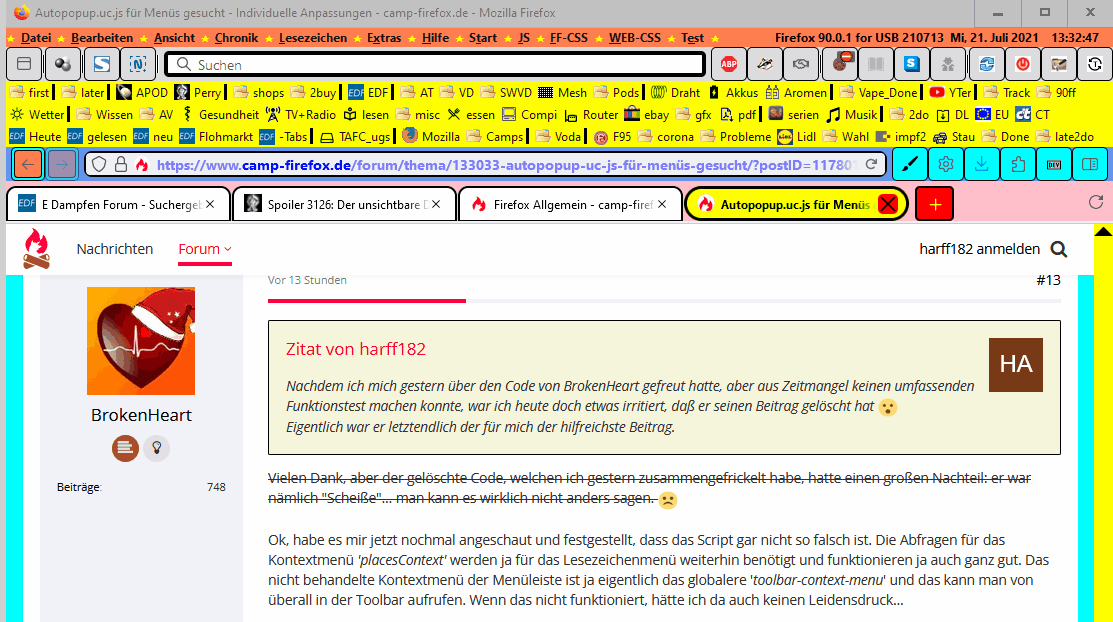This screenshot has width=1113, height=622.
Task: Go back with the orange arrow button
Action: pyautogui.click(x=28, y=164)
